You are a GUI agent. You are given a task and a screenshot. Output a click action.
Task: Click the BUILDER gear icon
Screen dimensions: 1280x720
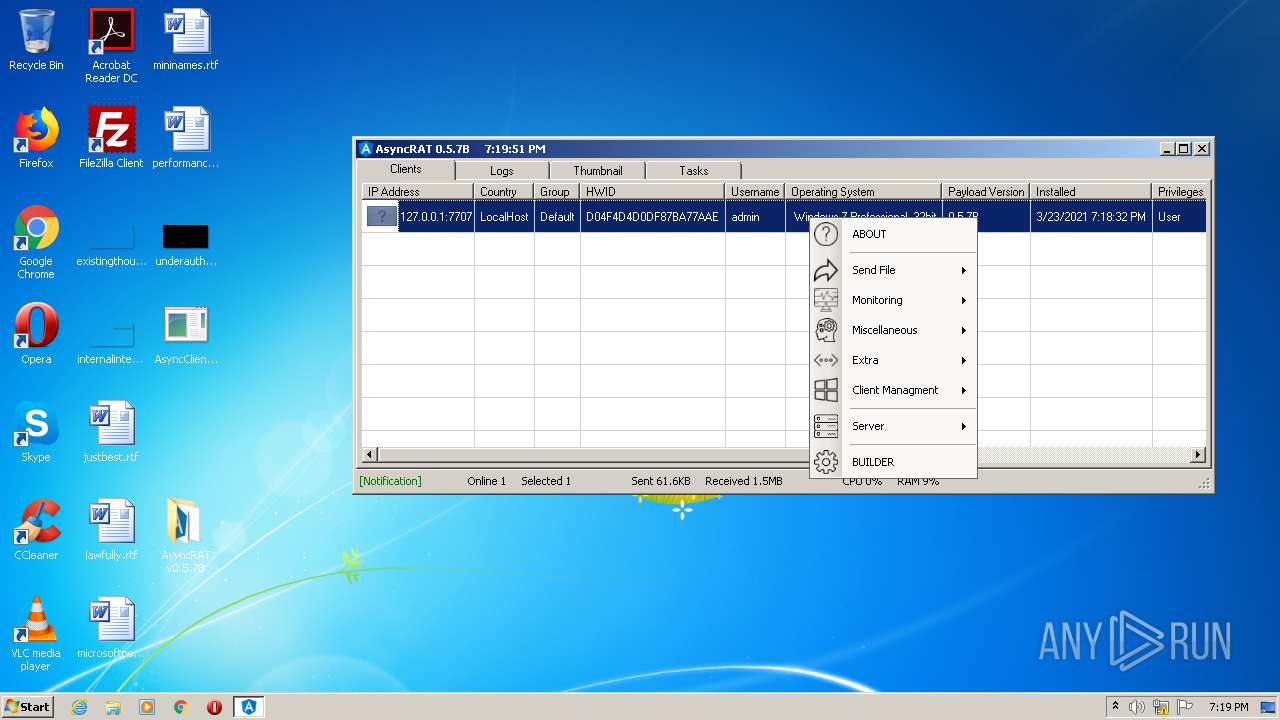click(825, 462)
